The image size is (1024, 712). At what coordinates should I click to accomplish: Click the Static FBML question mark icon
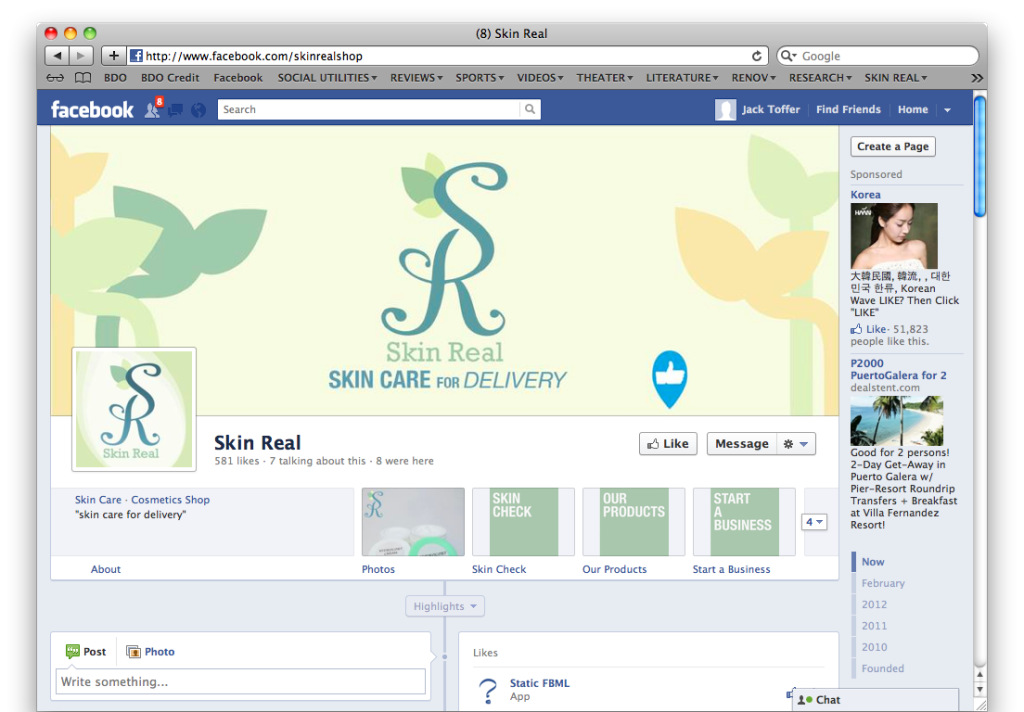click(x=488, y=690)
